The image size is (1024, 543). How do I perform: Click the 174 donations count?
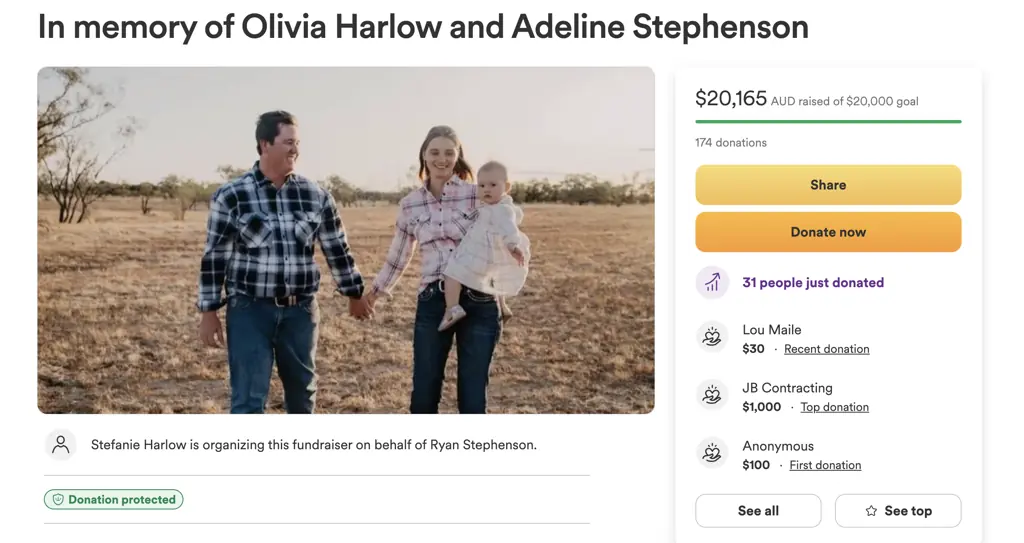[731, 143]
